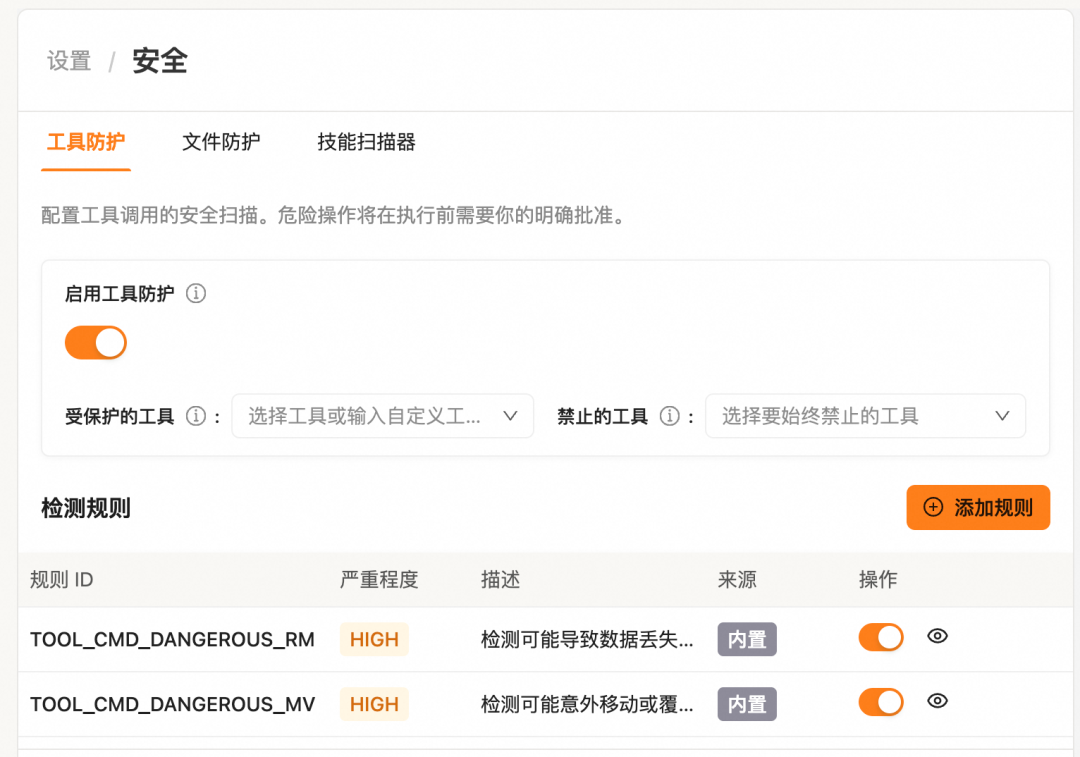Click the info icon next to 禁止的工具
Image resolution: width=1080 pixels, height=757 pixels.
pos(669,415)
